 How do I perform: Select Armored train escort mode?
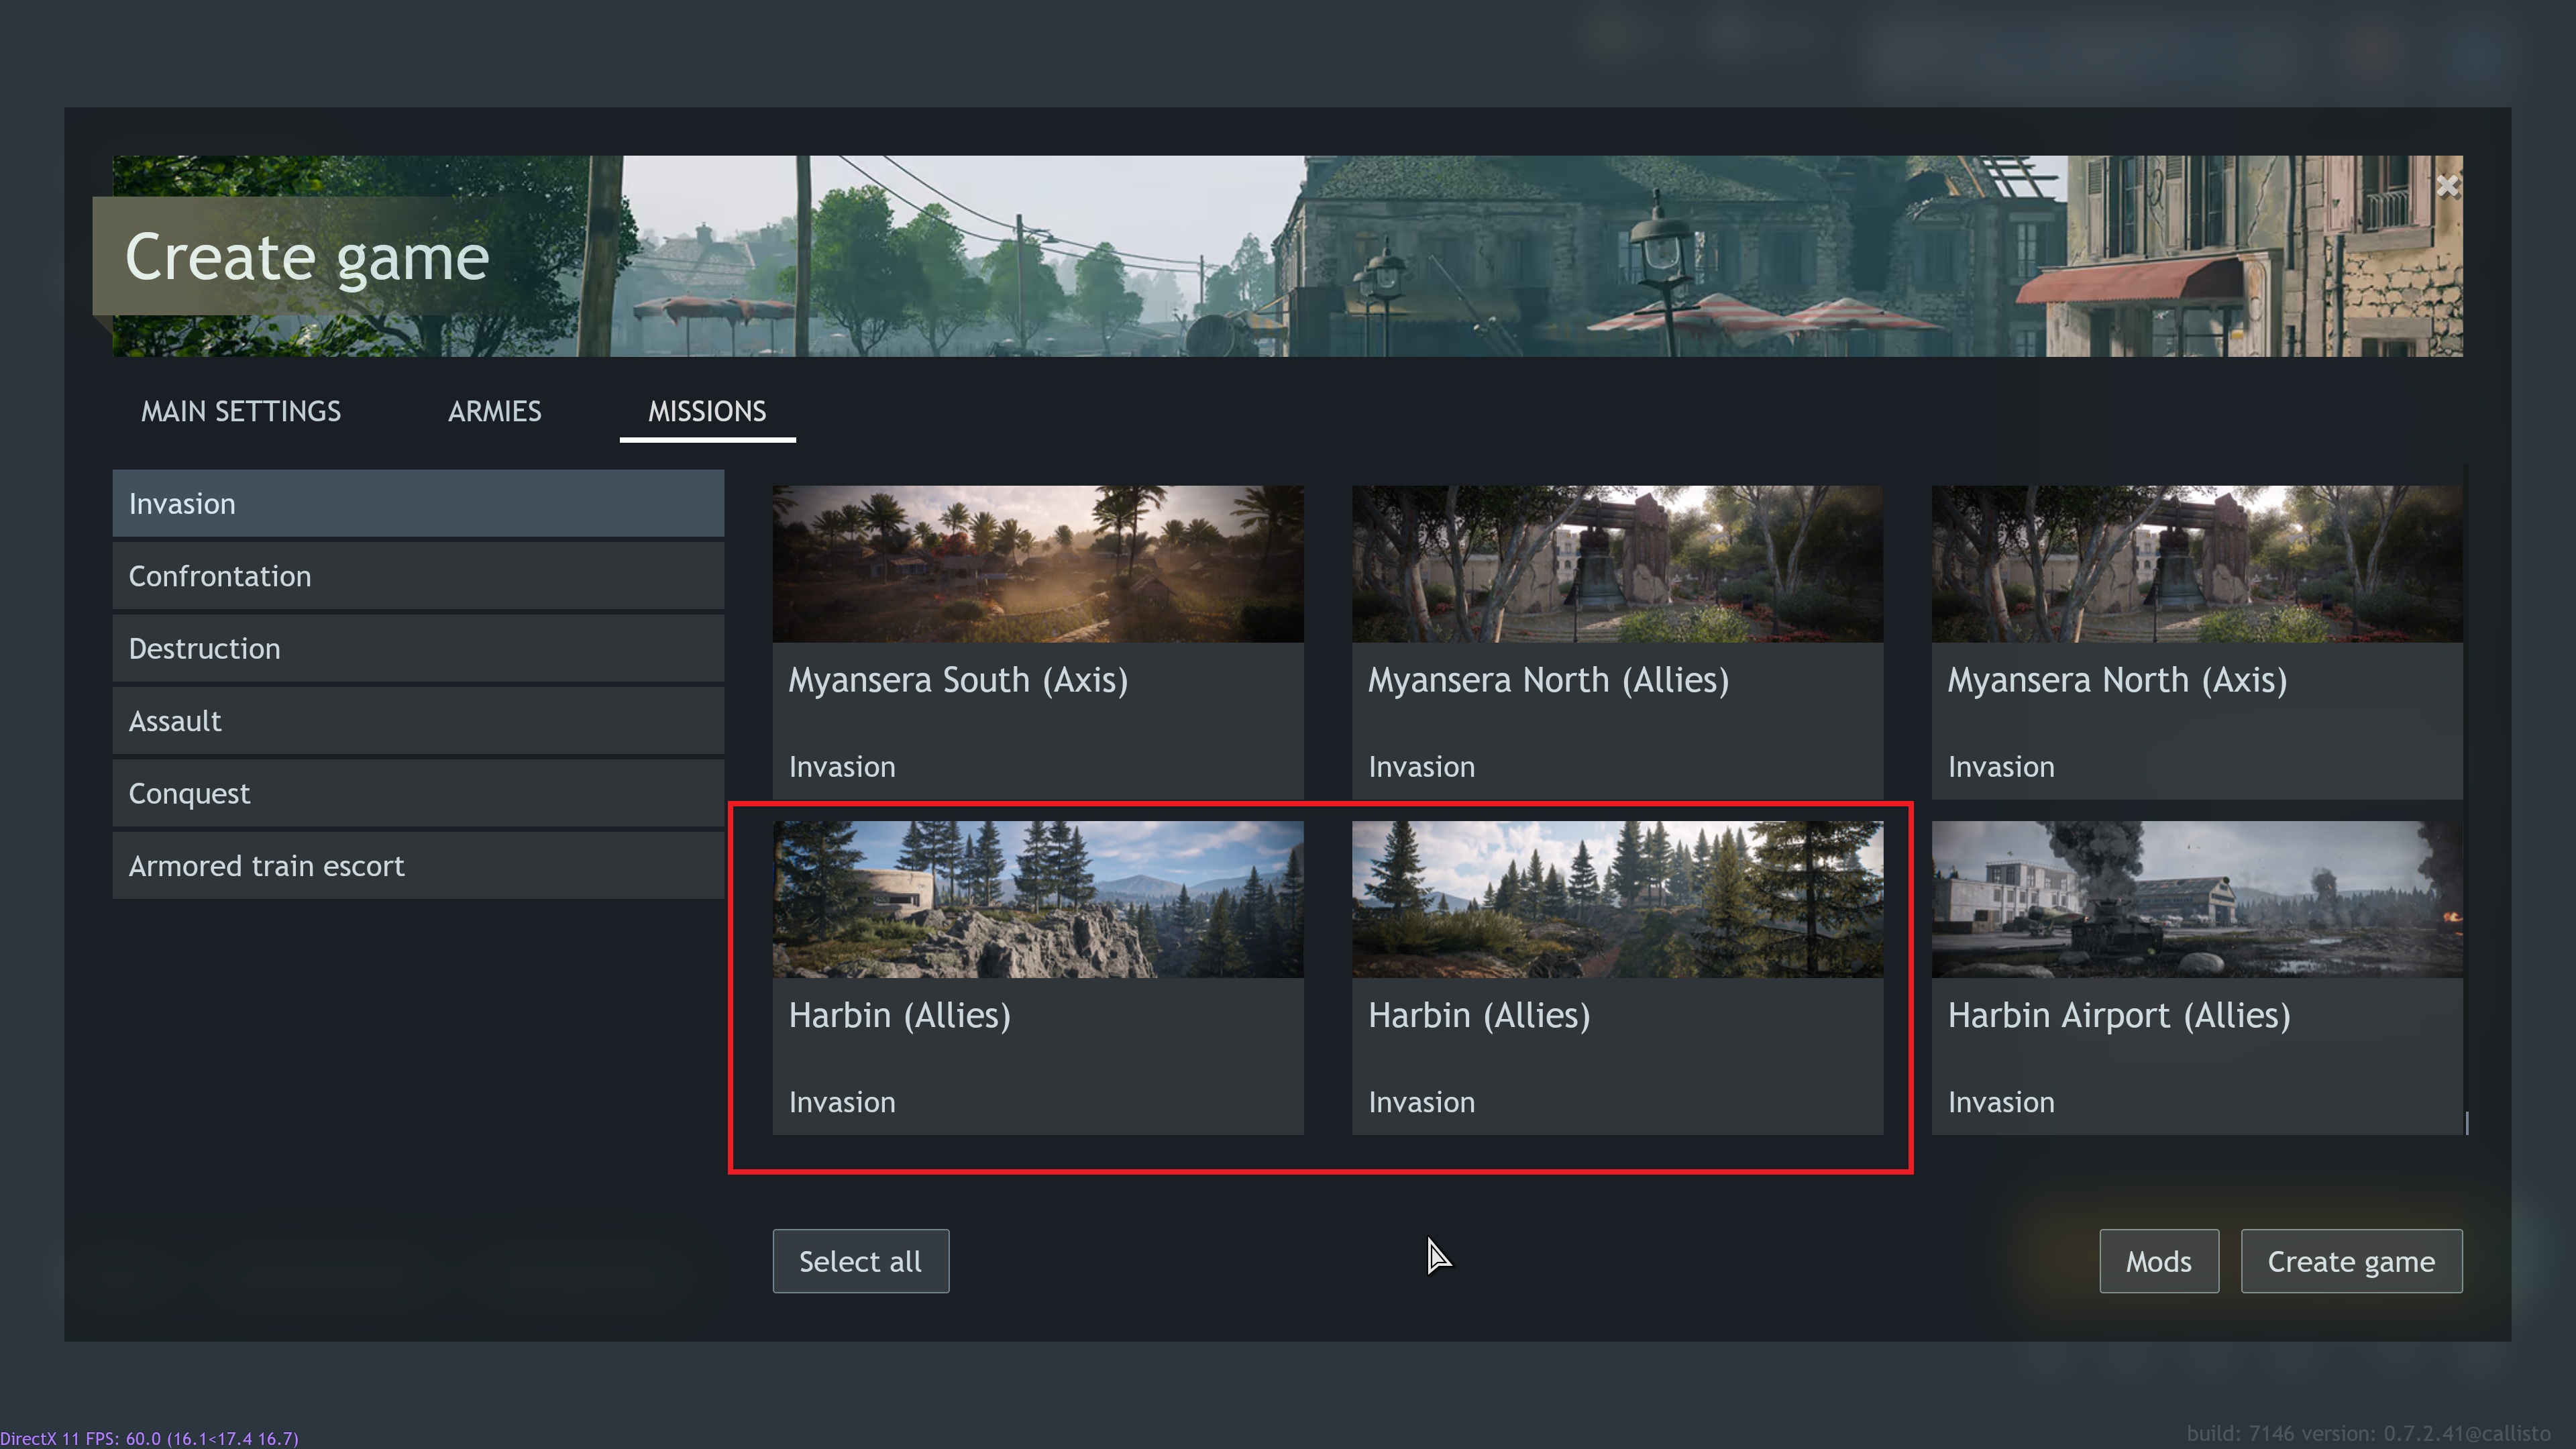417,865
